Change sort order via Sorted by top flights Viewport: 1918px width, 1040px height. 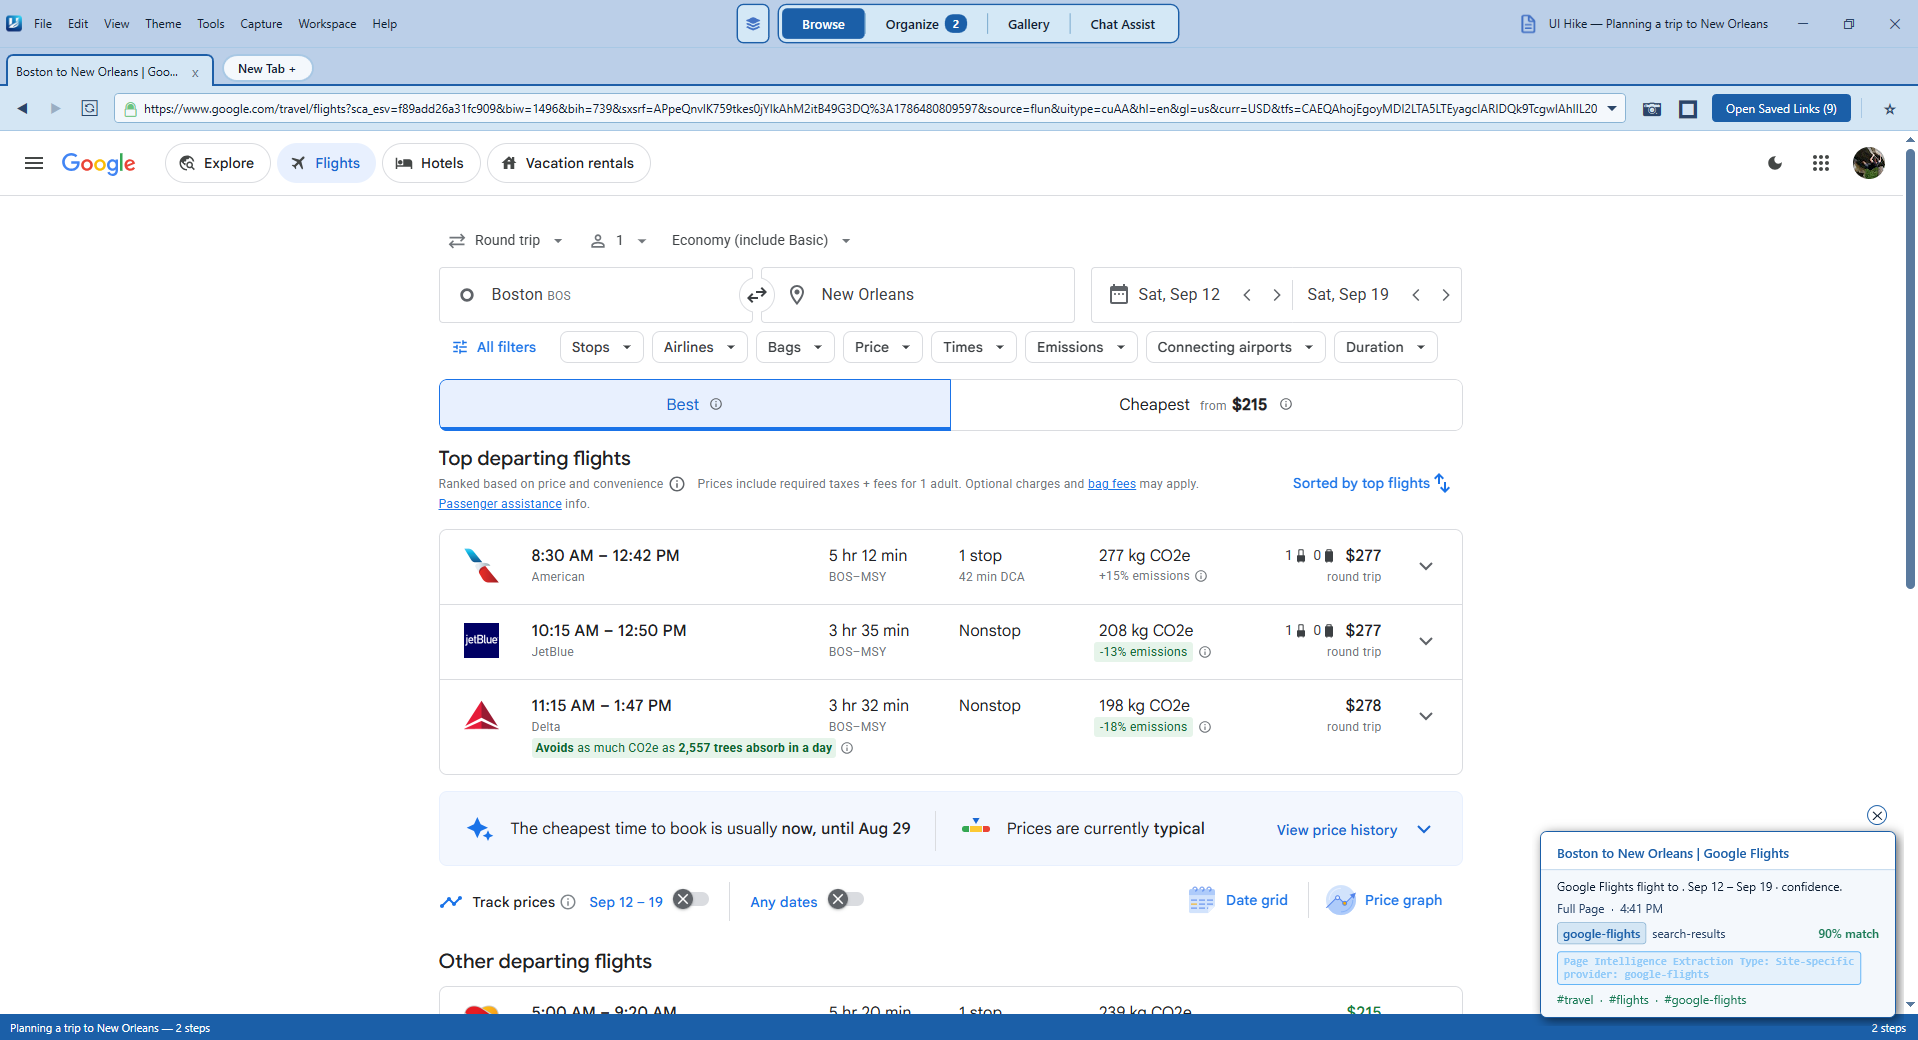[x=1371, y=483]
